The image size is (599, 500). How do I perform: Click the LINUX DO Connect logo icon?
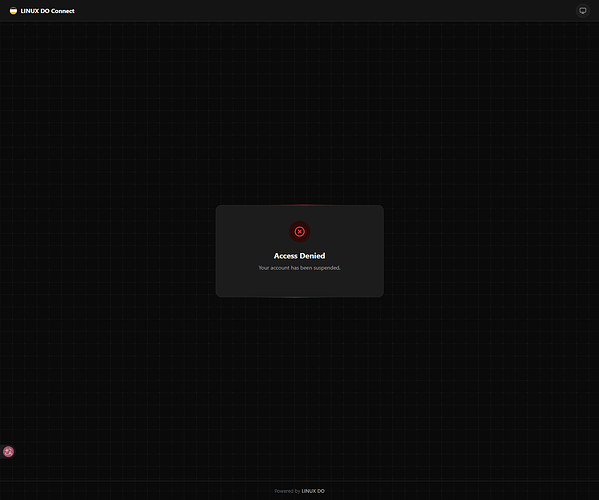coord(13,11)
